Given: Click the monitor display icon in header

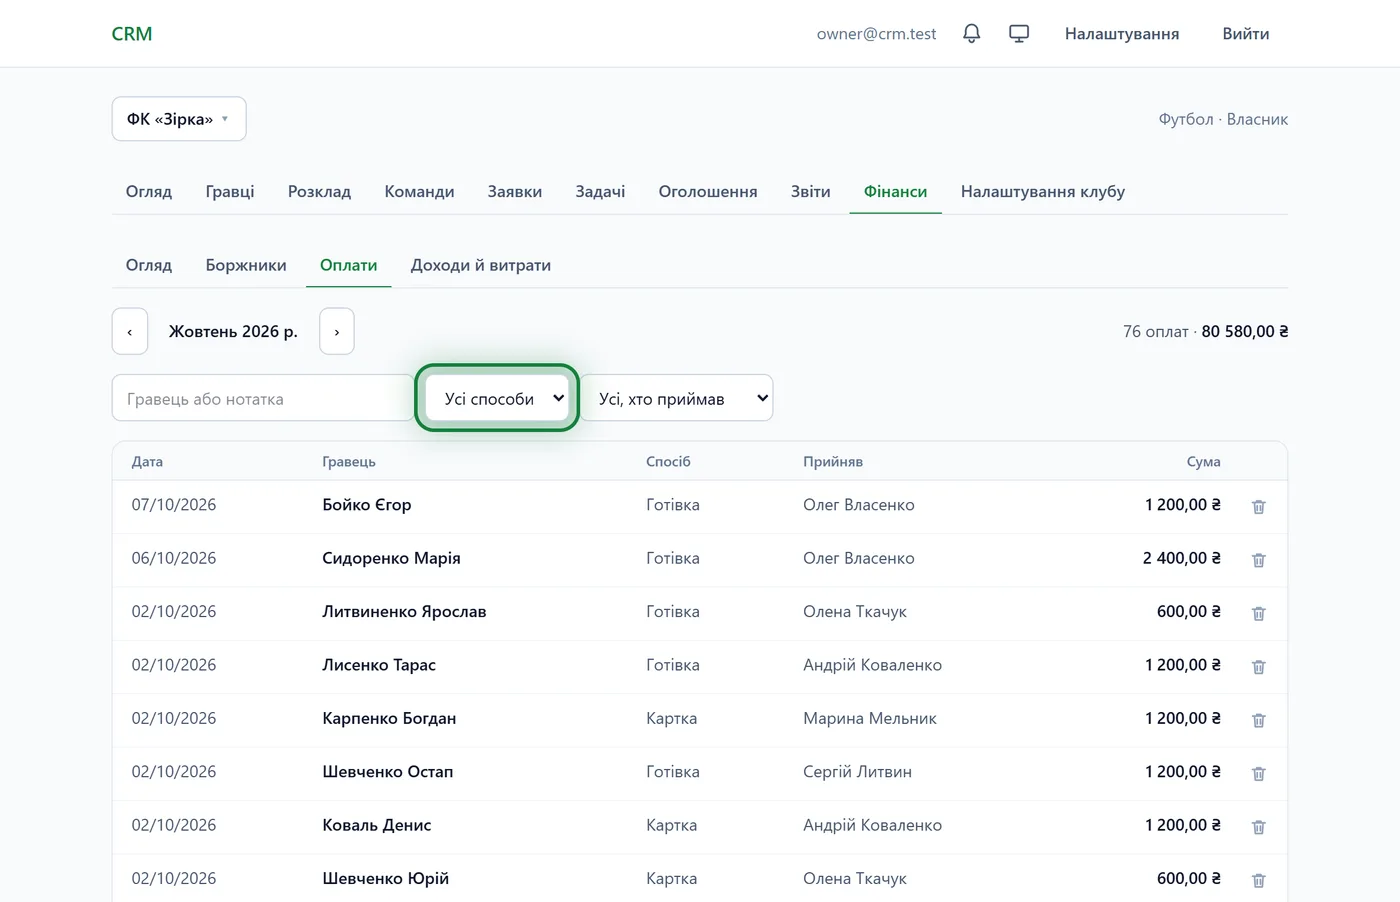Looking at the screenshot, I should (1019, 34).
